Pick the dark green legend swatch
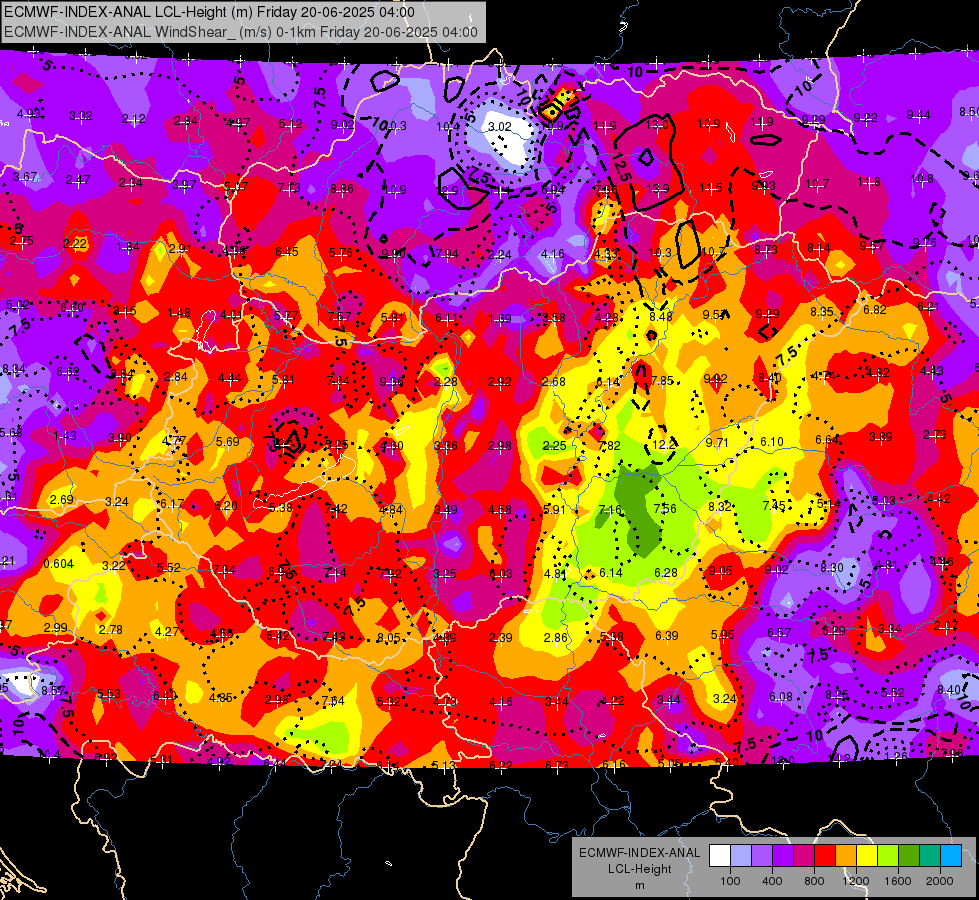Image resolution: width=979 pixels, height=900 pixels. point(908,856)
